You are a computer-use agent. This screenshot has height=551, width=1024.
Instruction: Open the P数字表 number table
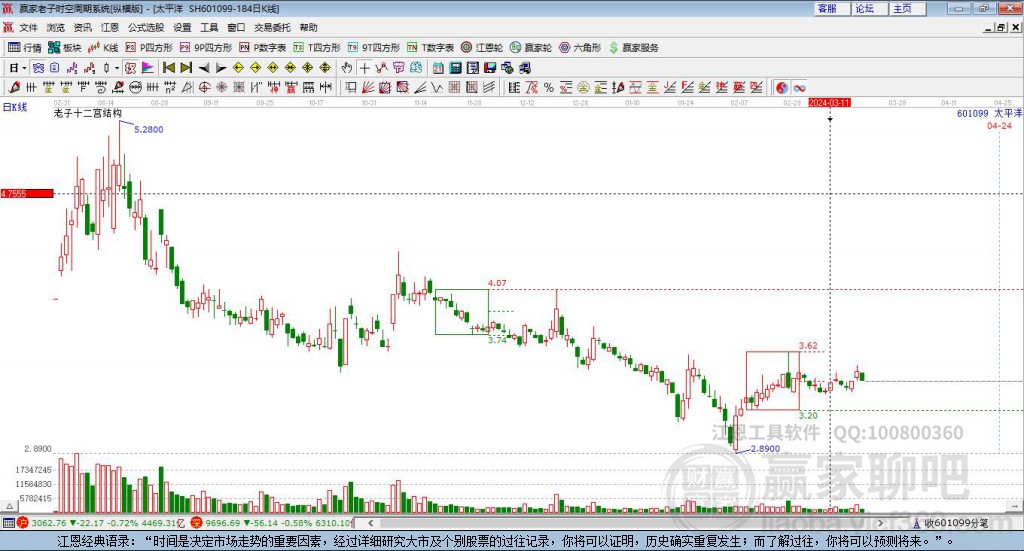pyautogui.click(x=263, y=48)
